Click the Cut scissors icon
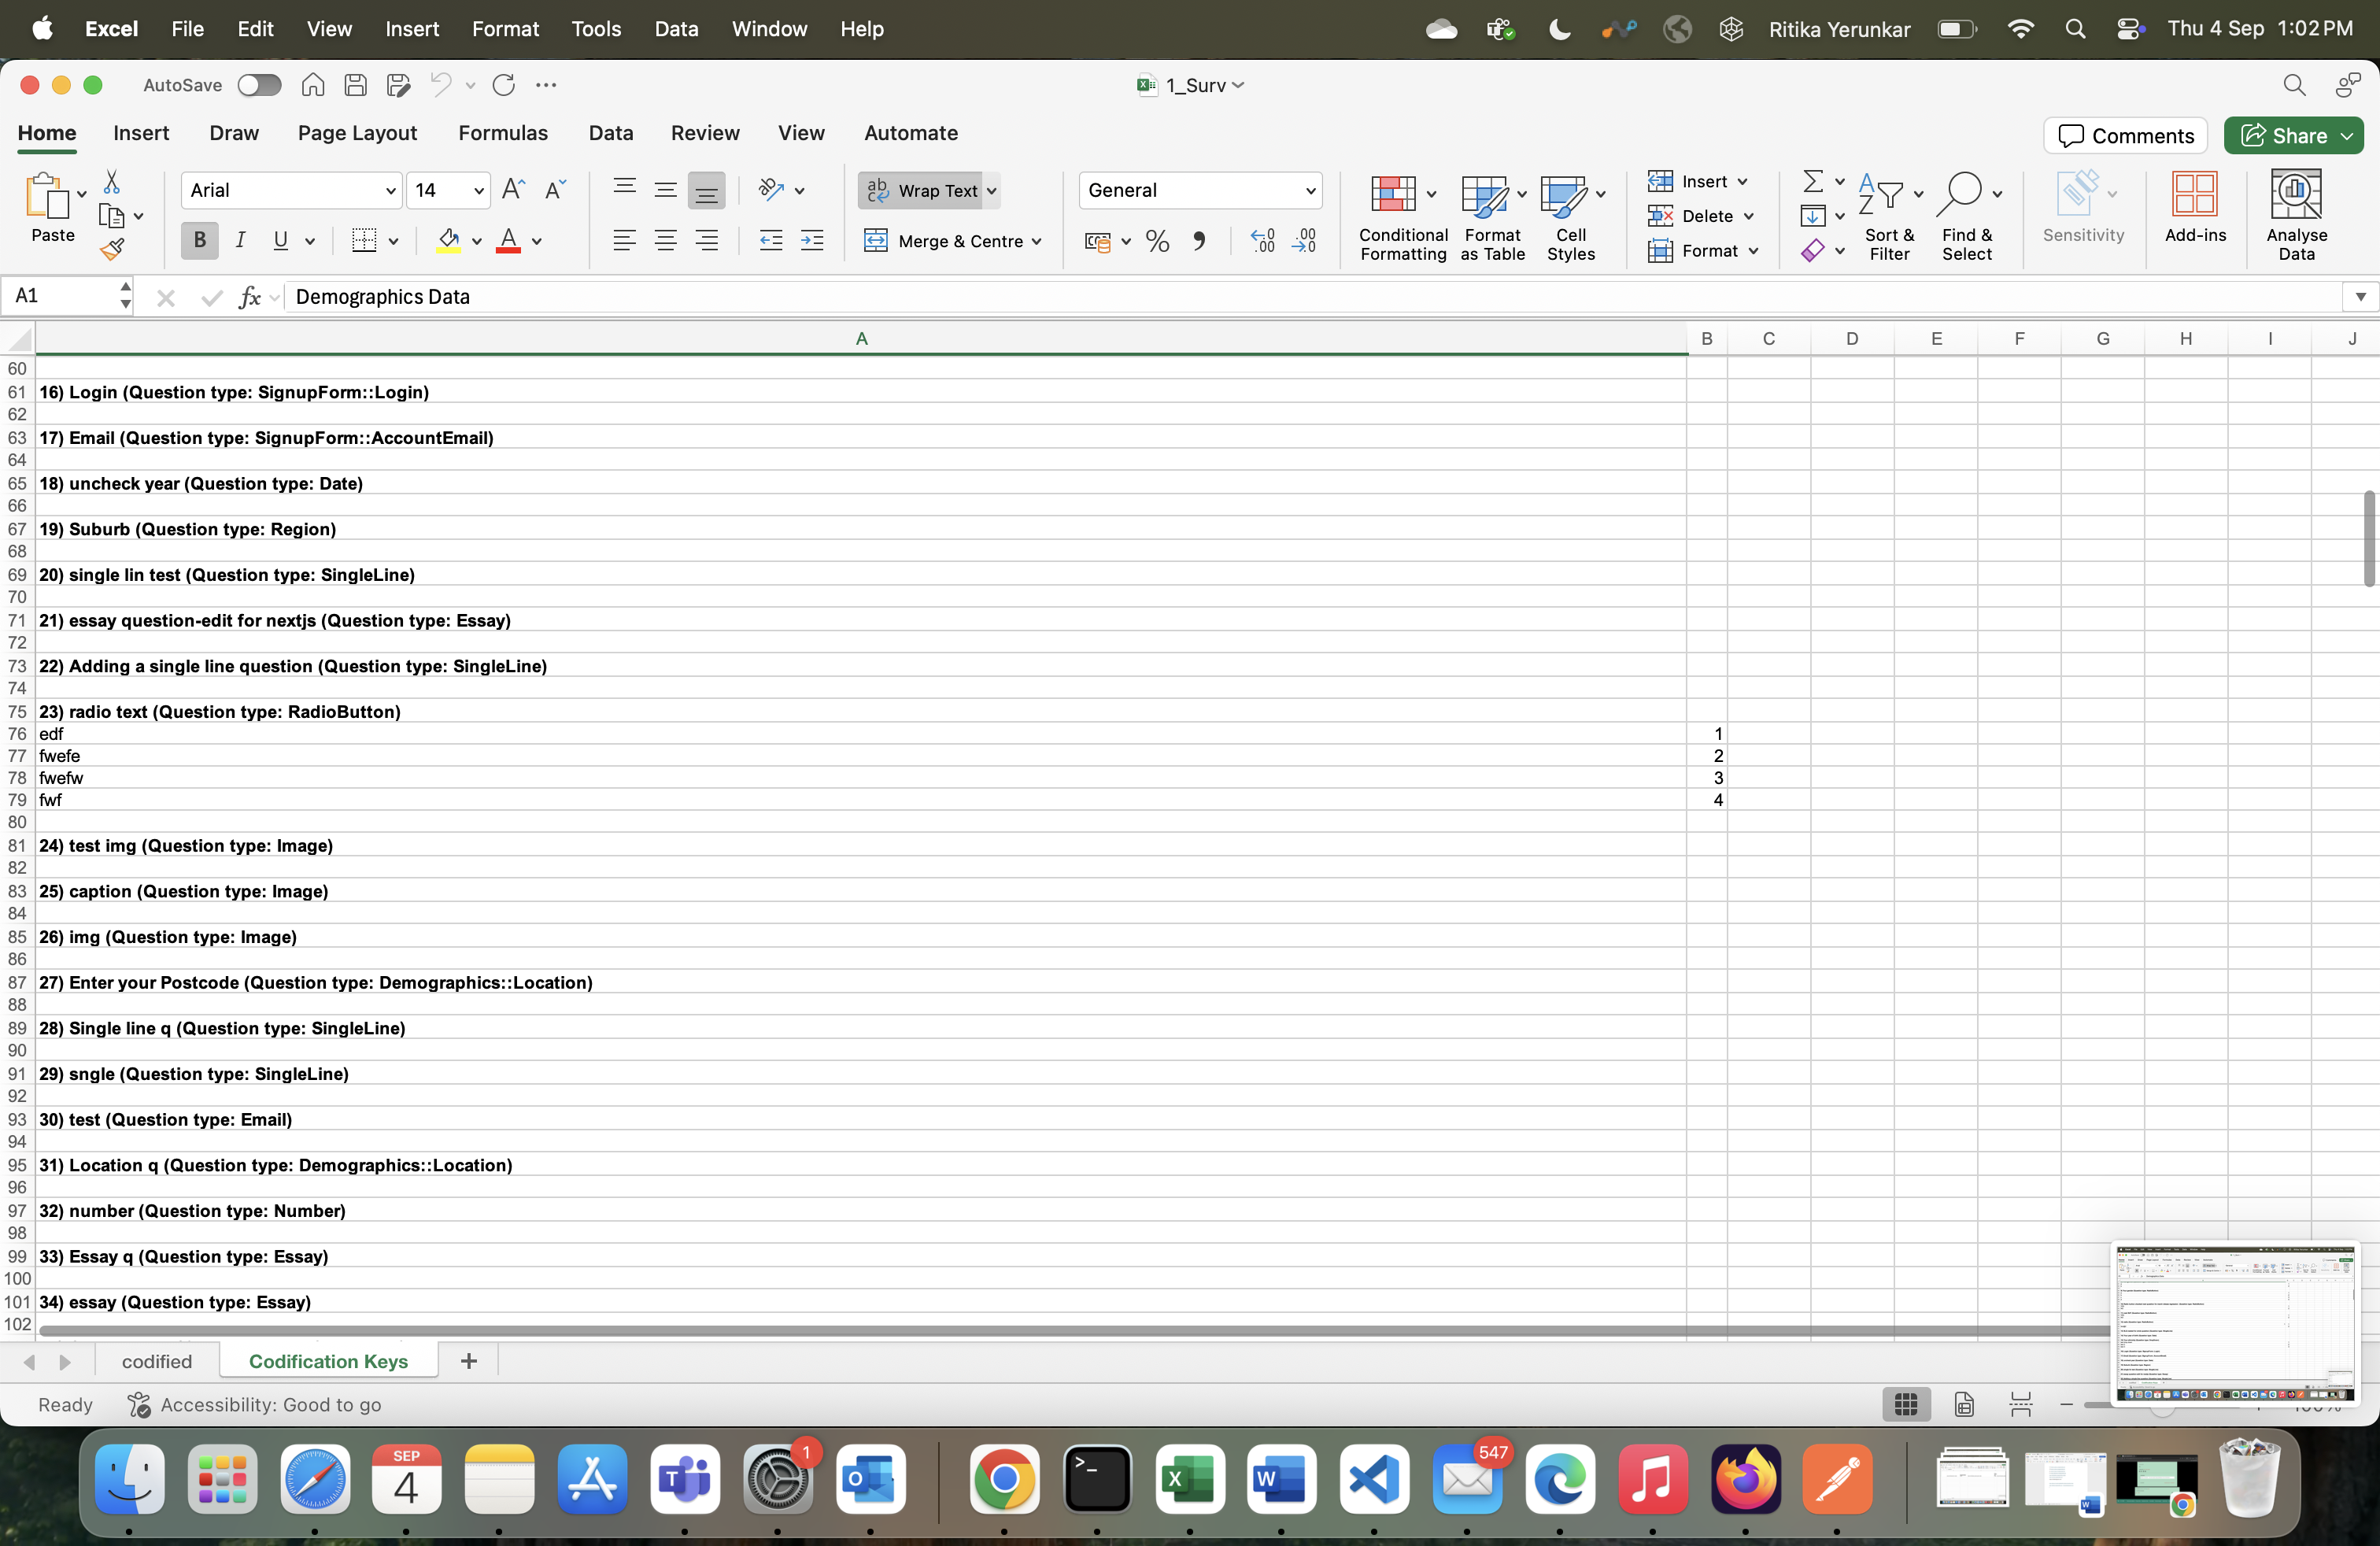This screenshot has width=2380, height=1546. [x=112, y=181]
